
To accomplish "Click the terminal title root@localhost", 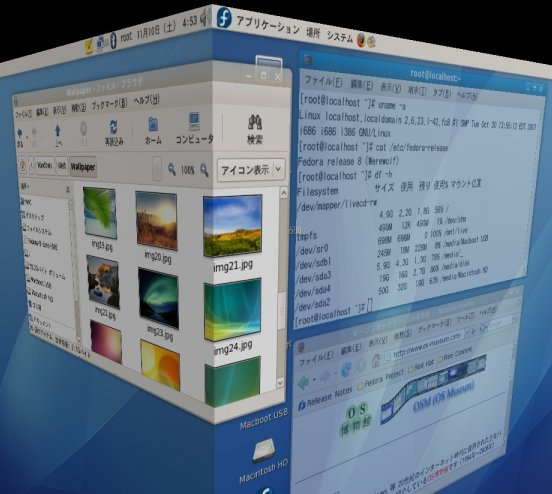I will click(x=435, y=76).
